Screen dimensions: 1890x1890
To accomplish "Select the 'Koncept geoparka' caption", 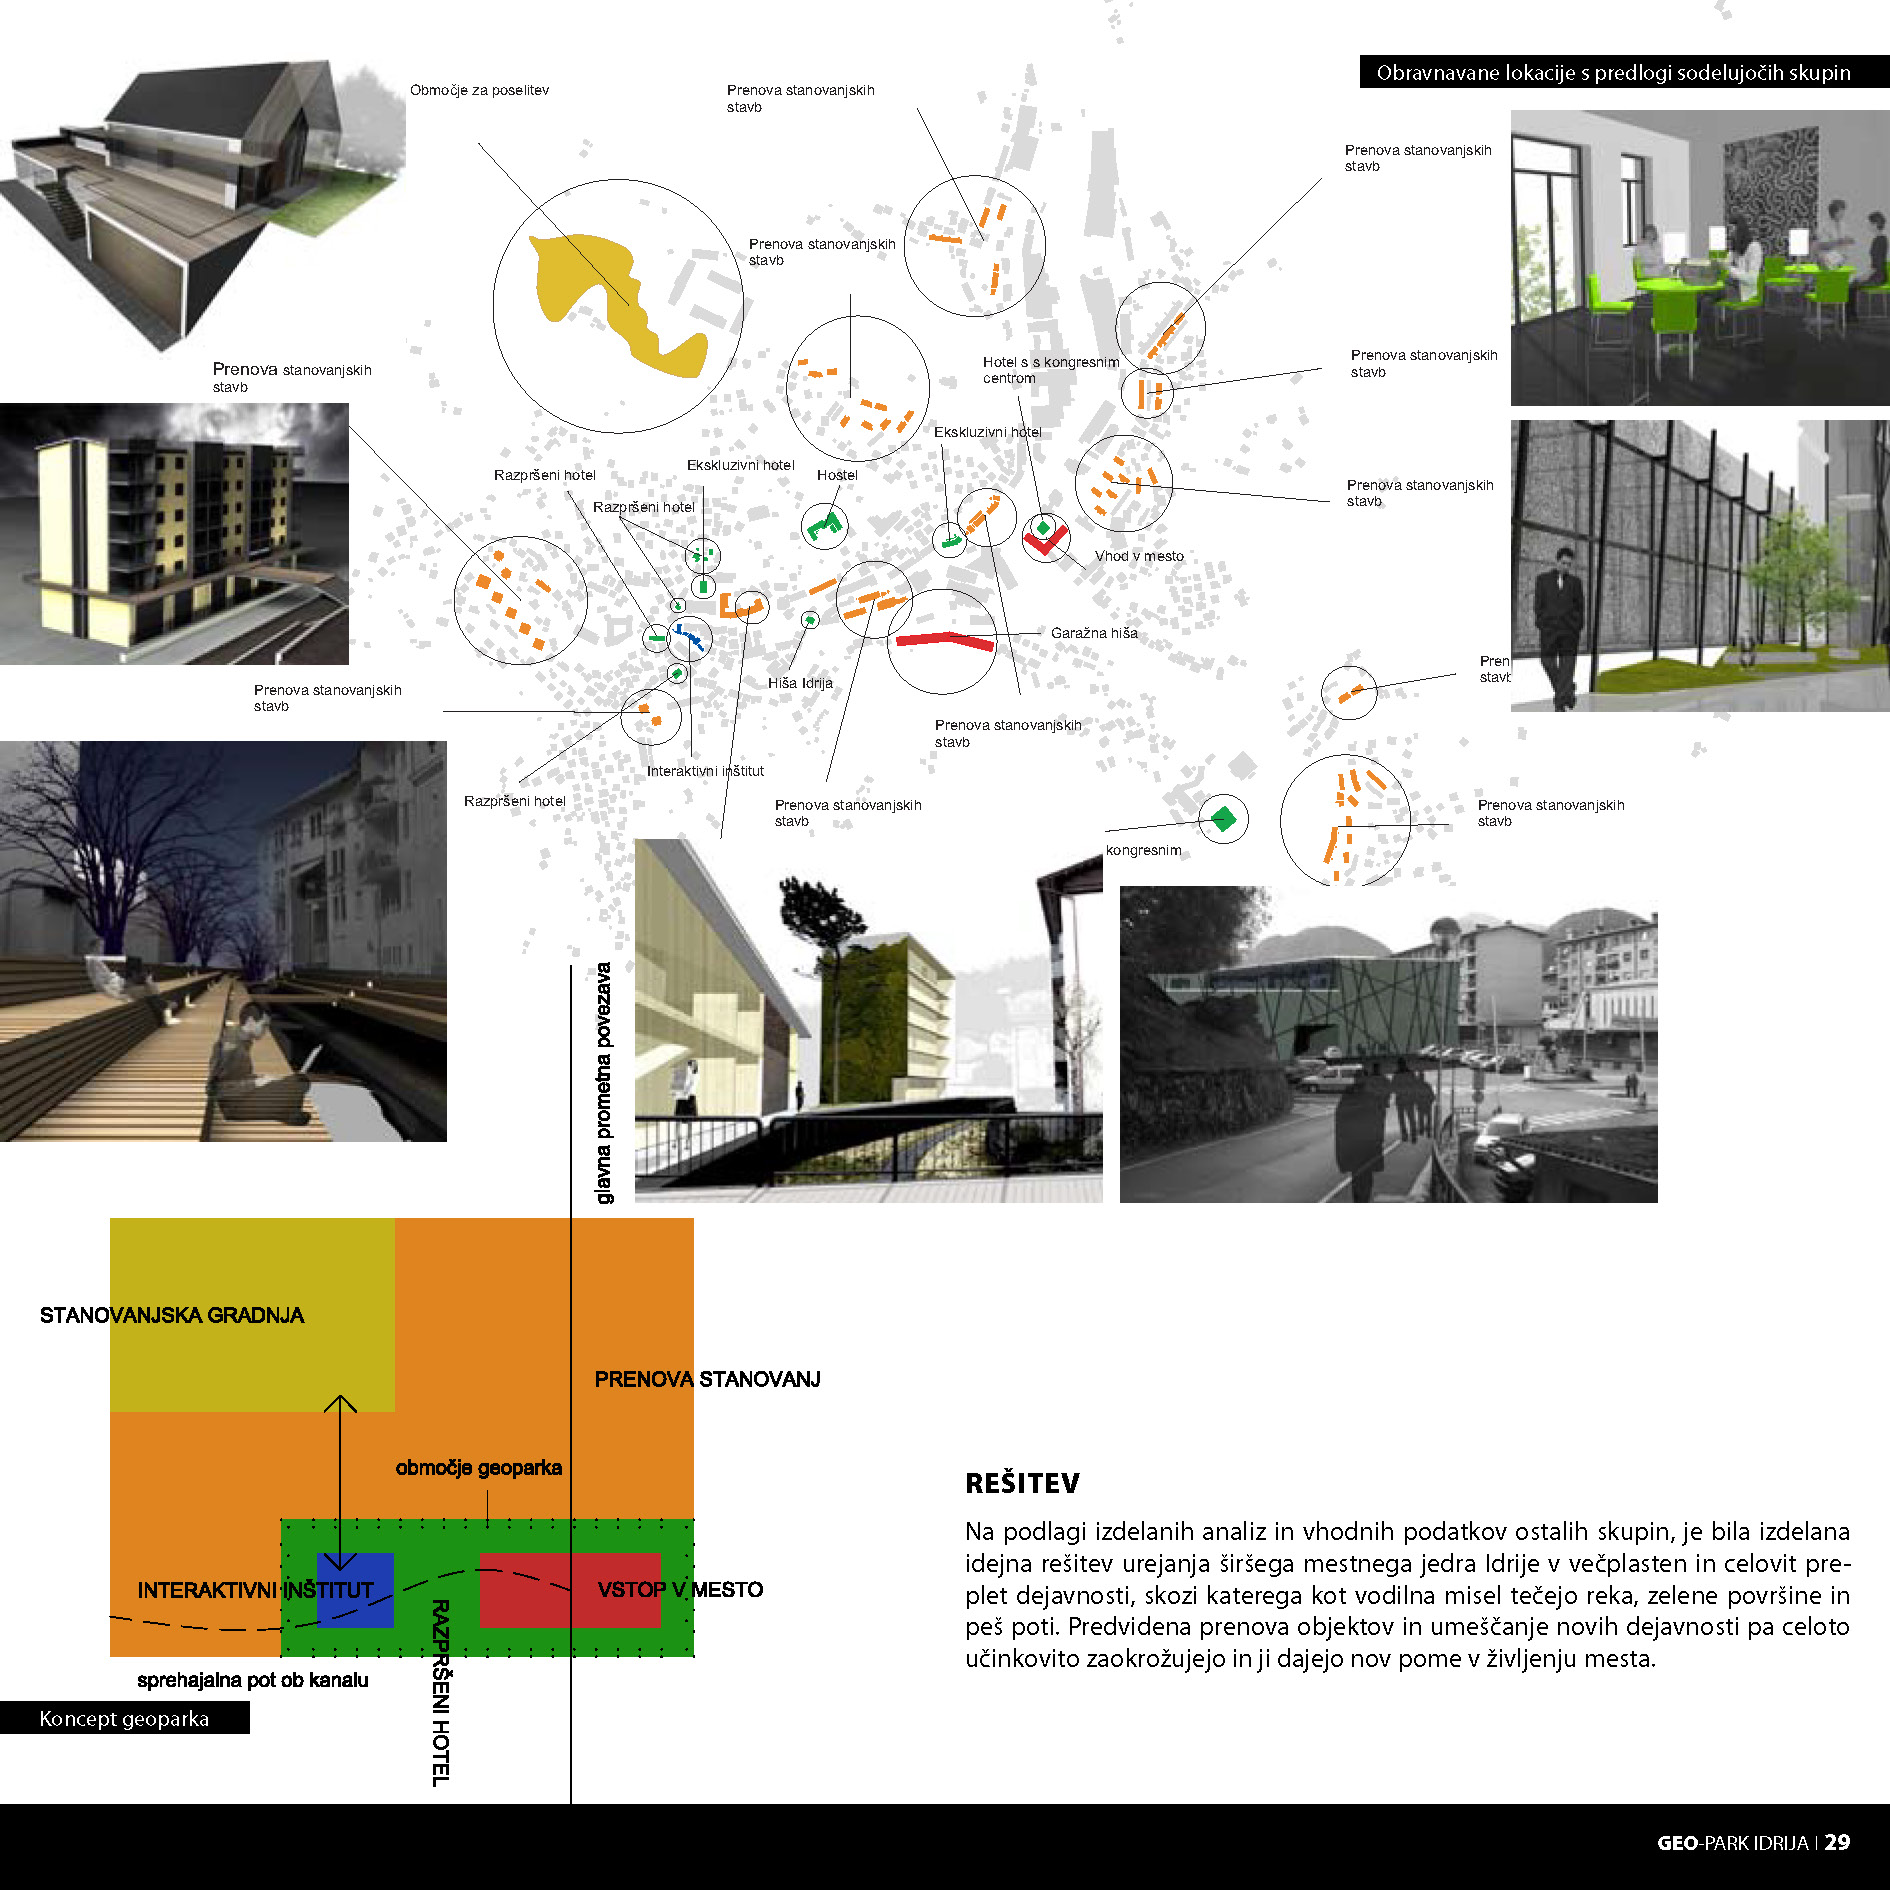I will coord(124,1718).
